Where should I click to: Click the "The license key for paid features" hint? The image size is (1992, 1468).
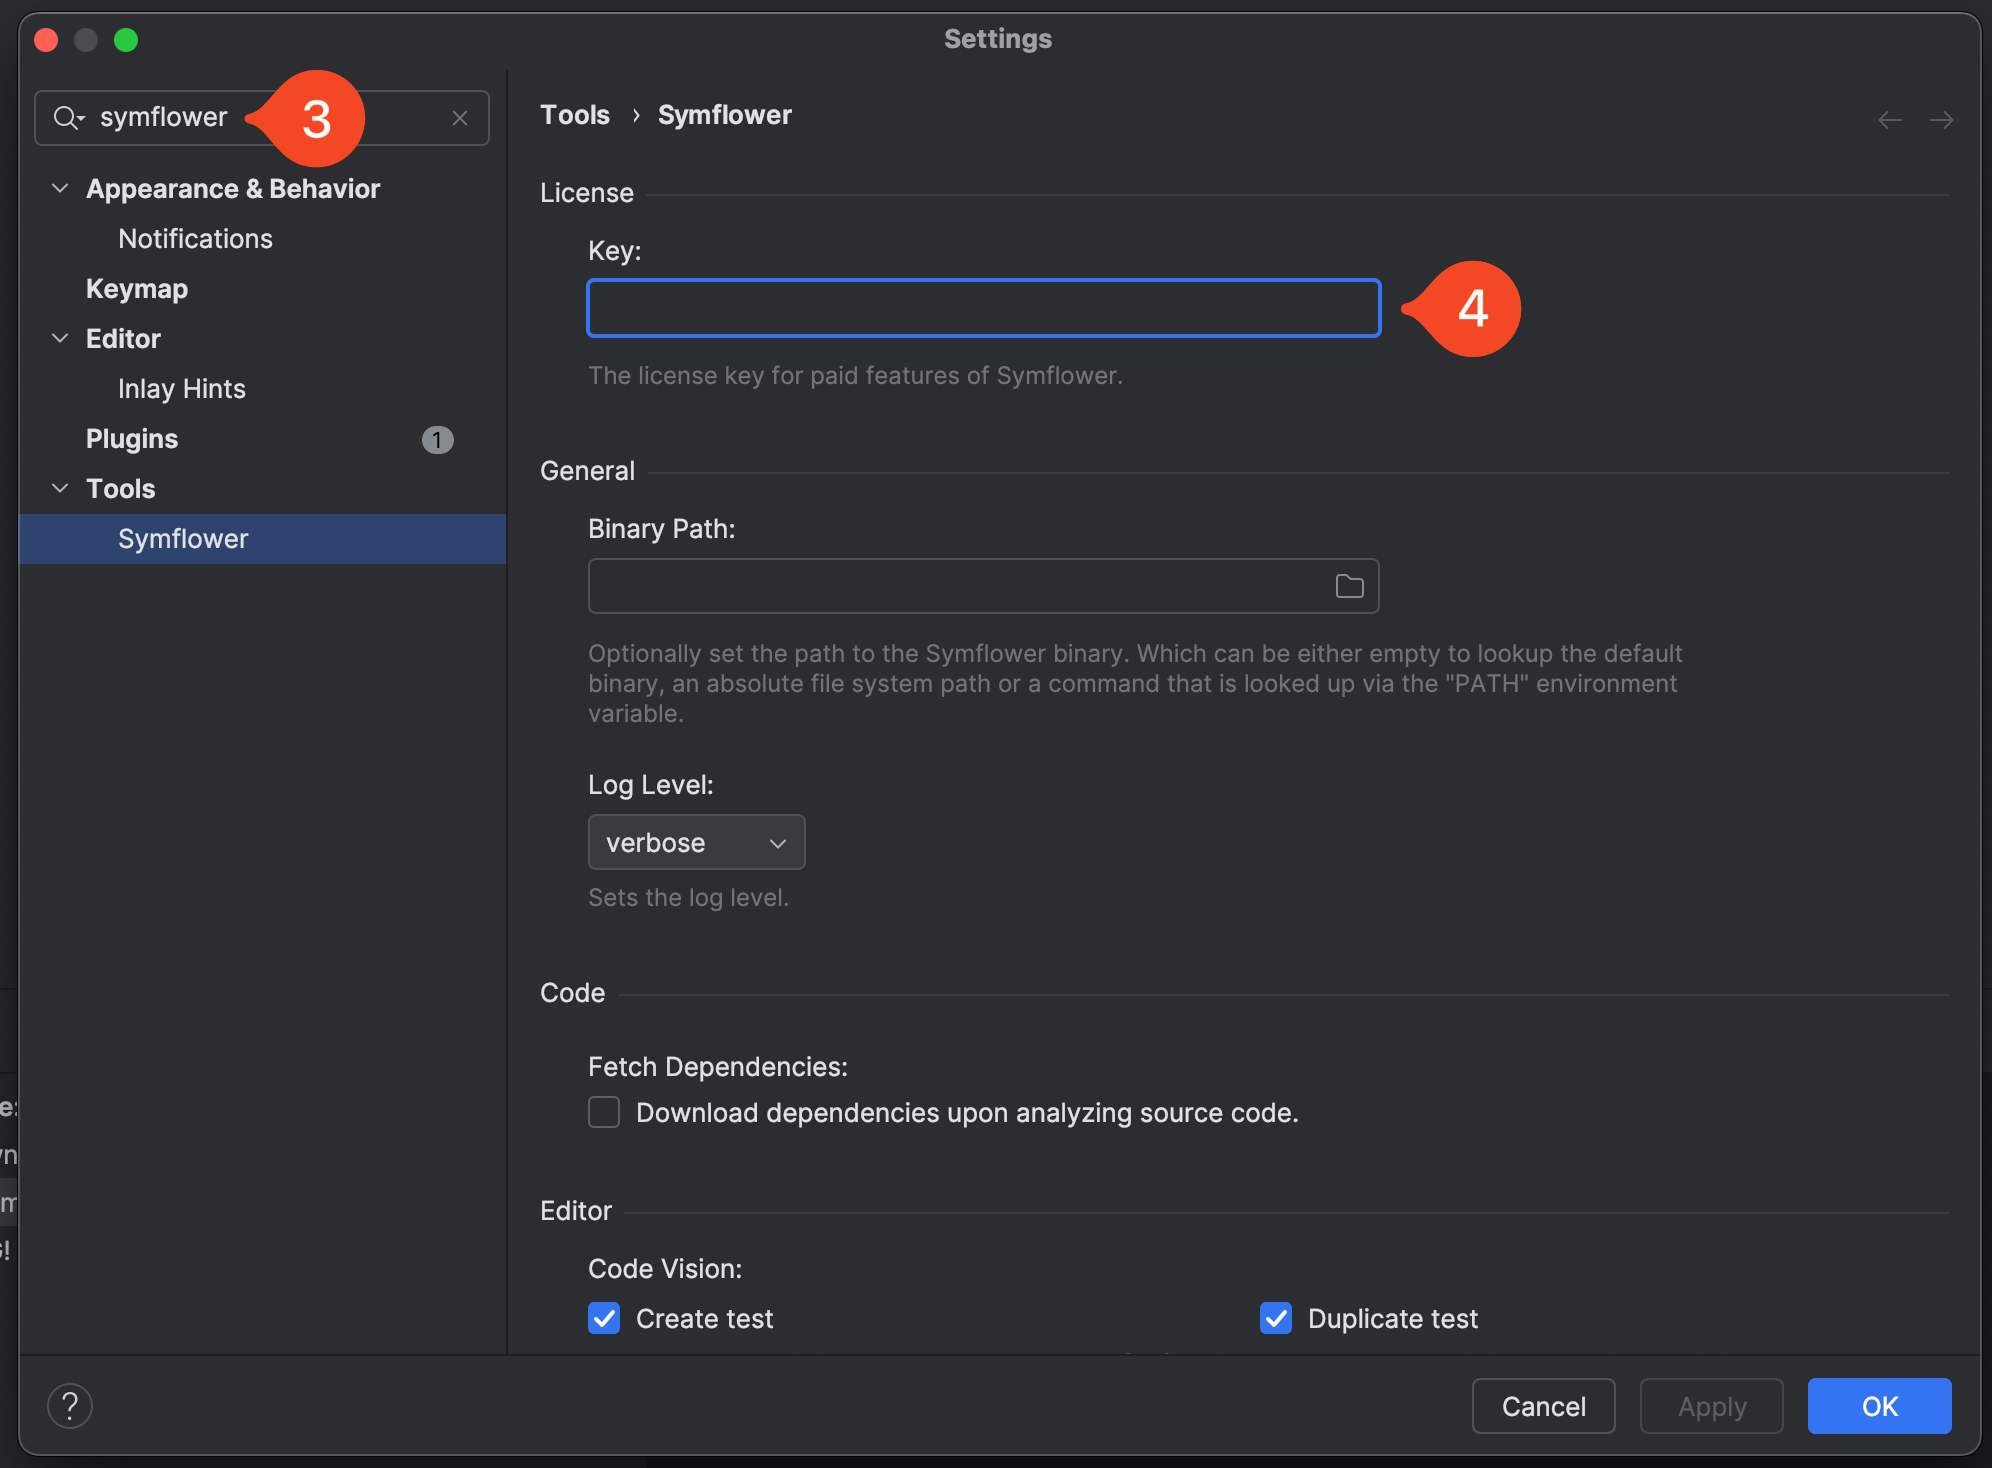[856, 375]
